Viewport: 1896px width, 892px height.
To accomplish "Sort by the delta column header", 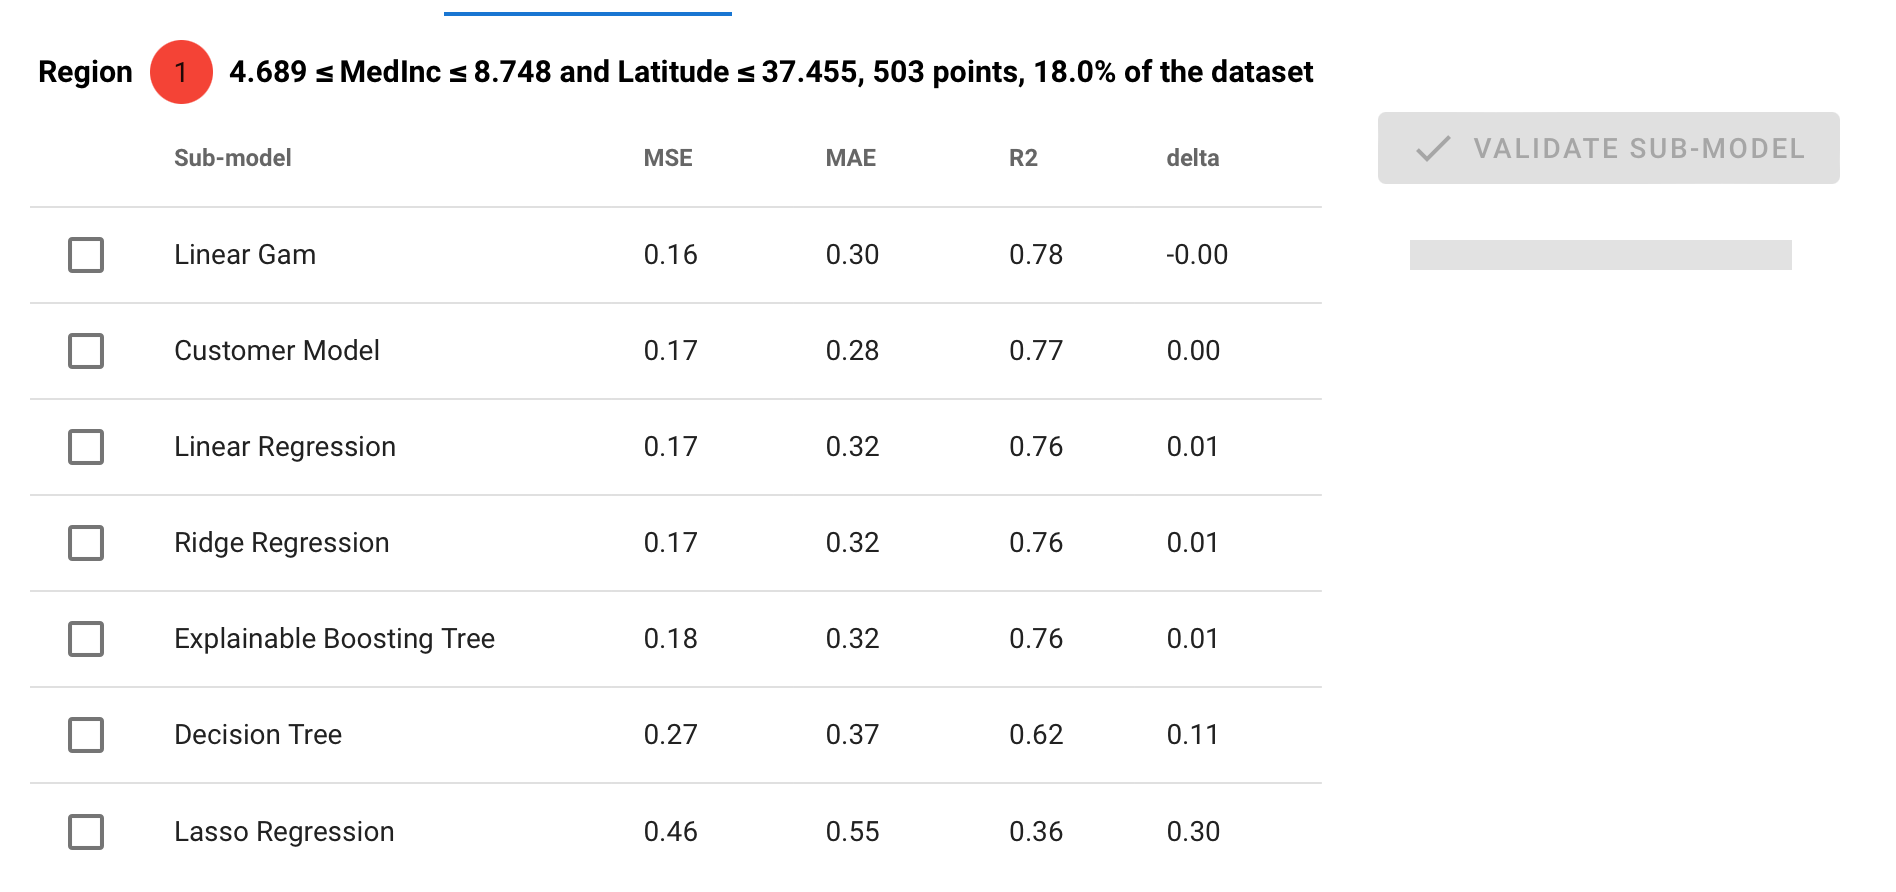I will 1193,158.
